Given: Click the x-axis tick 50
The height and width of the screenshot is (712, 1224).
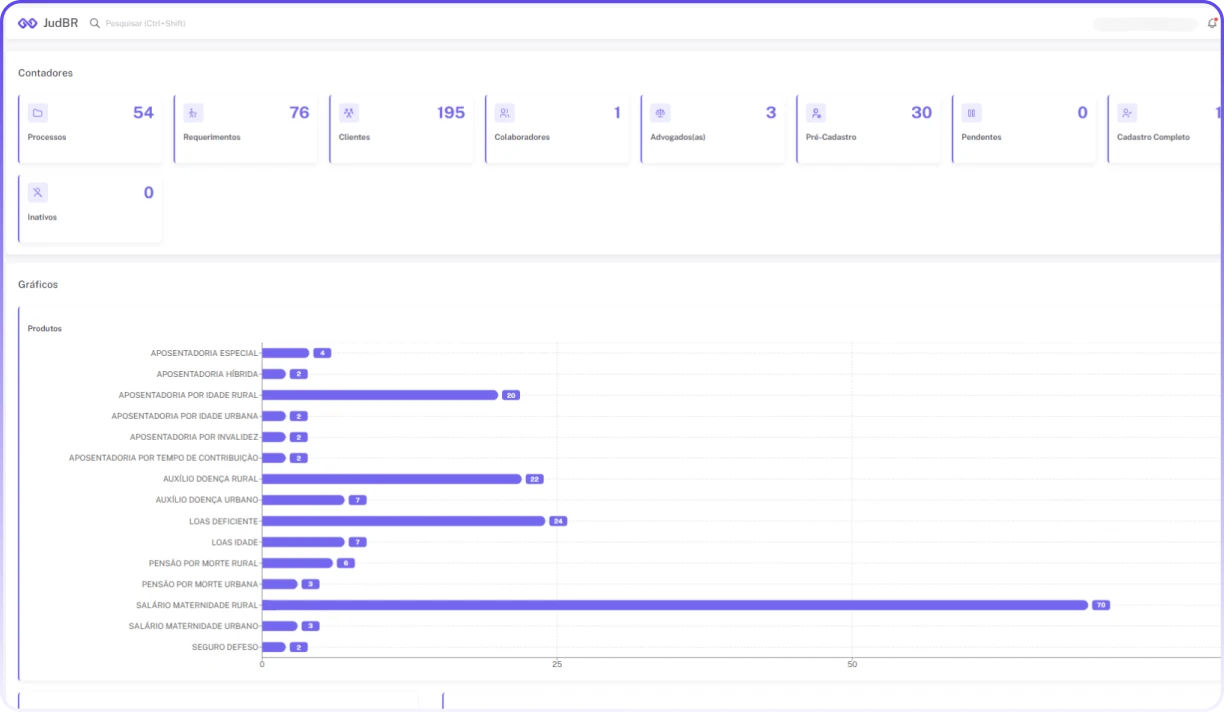Looking at the screenshot, I should pyautogui.click(x=852, y=664).
